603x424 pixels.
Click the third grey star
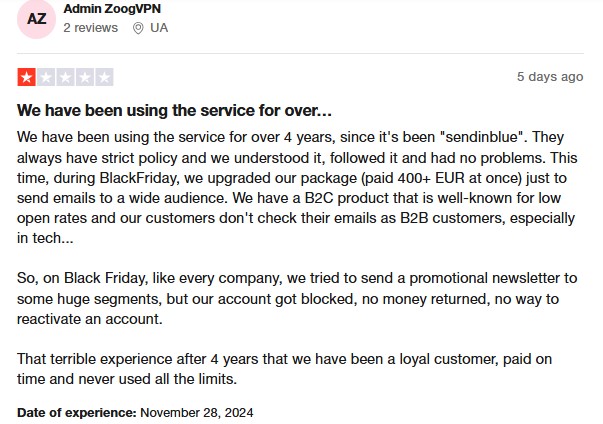coord(65,77)
